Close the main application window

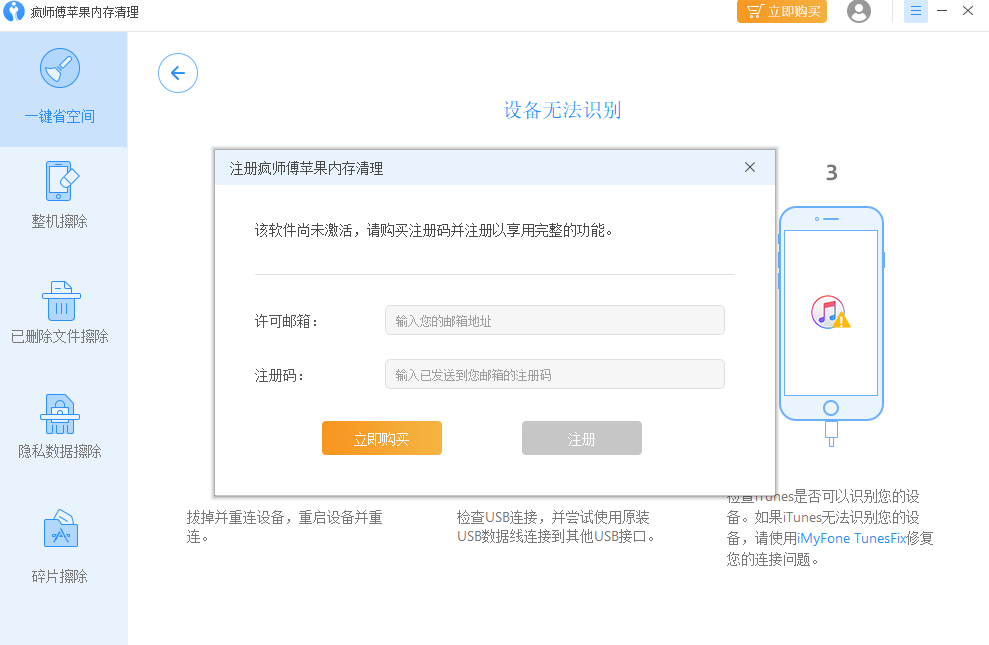(x=968, y=11)
